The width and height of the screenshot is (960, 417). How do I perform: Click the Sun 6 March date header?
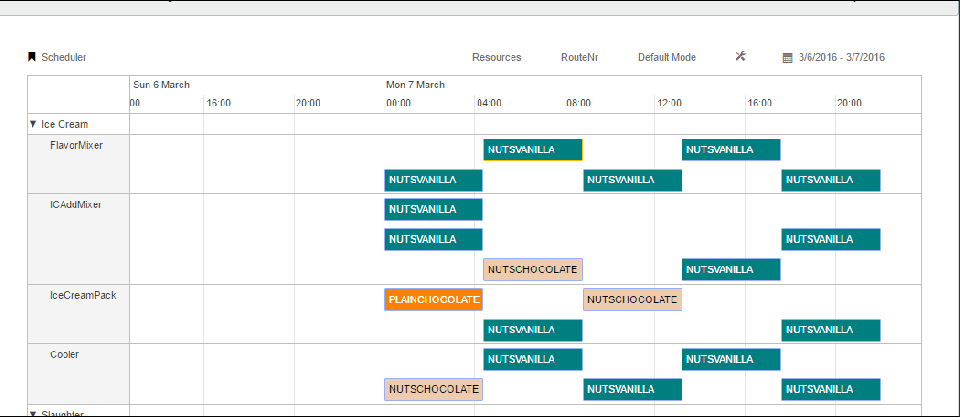coord(161,85)
